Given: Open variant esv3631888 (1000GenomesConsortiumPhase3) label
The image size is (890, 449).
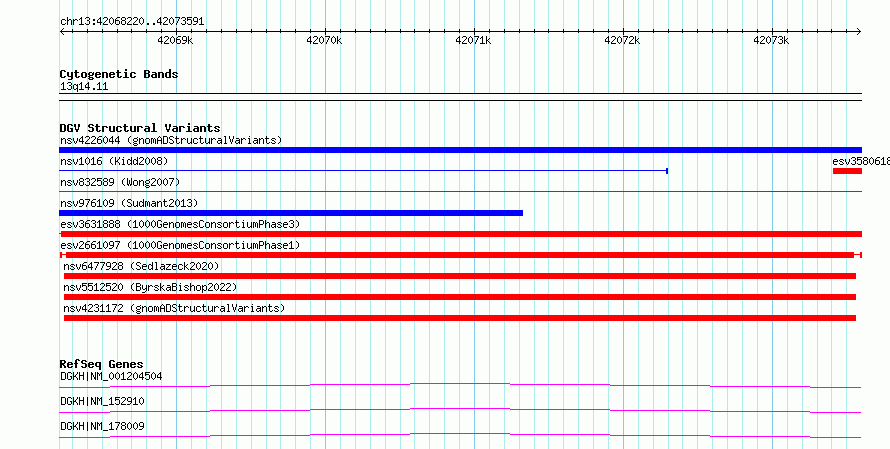Looking at the screenshot, I should tap(180, 224).
